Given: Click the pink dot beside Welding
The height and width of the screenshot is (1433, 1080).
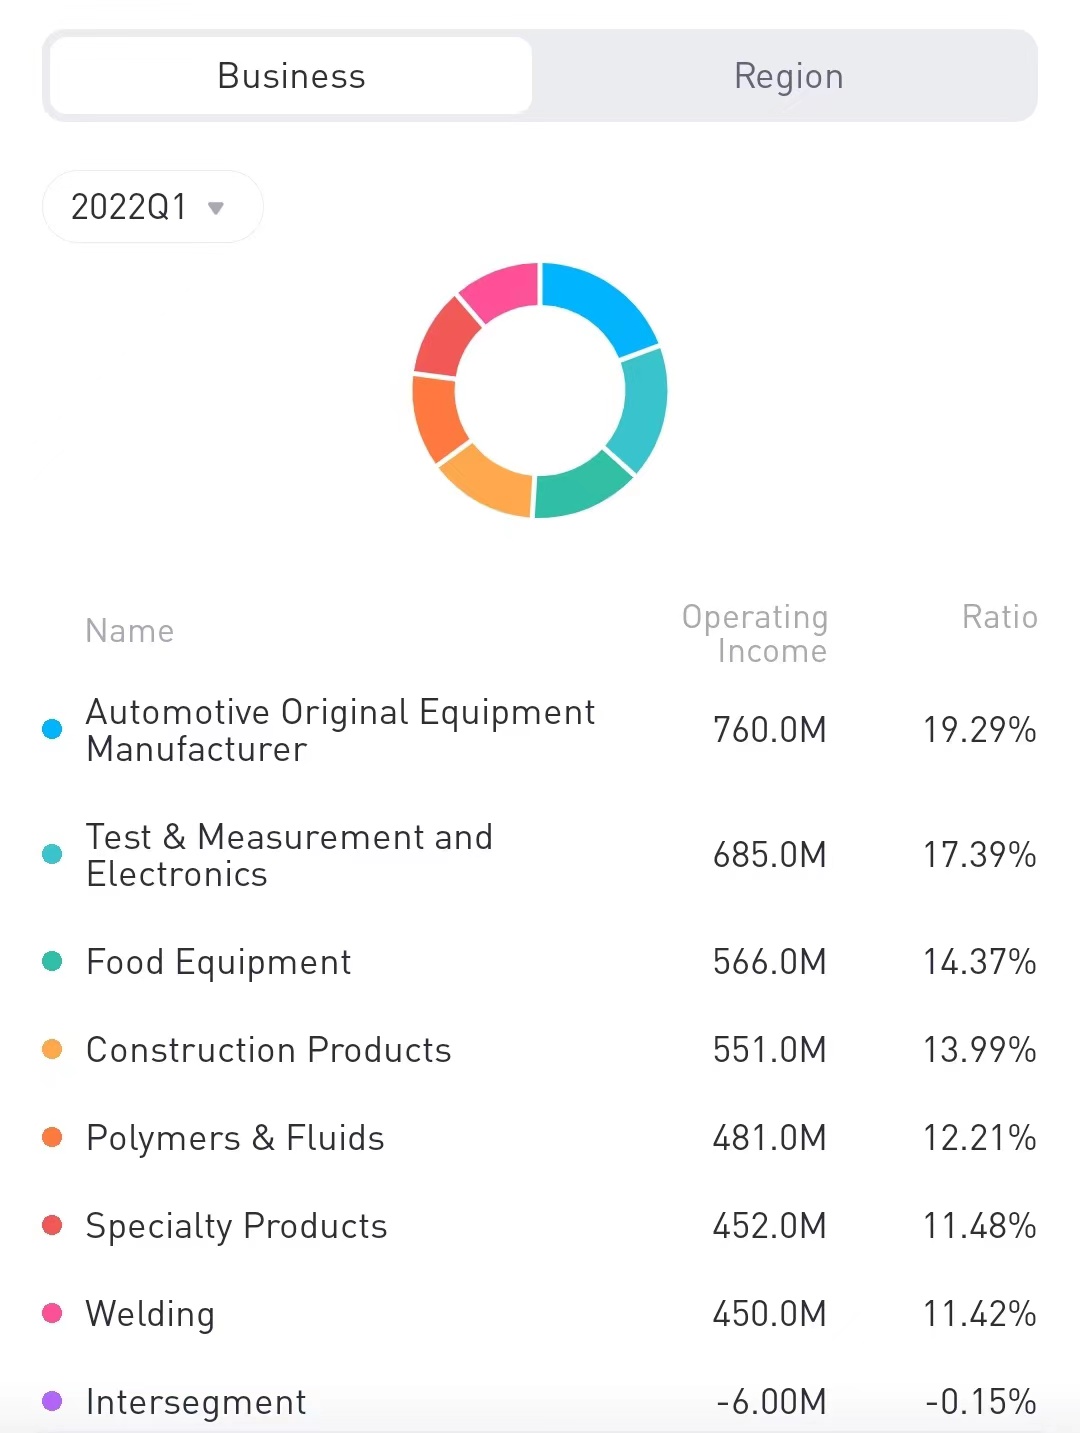Looking at the screenshot, I should (x=52, y=1313).
